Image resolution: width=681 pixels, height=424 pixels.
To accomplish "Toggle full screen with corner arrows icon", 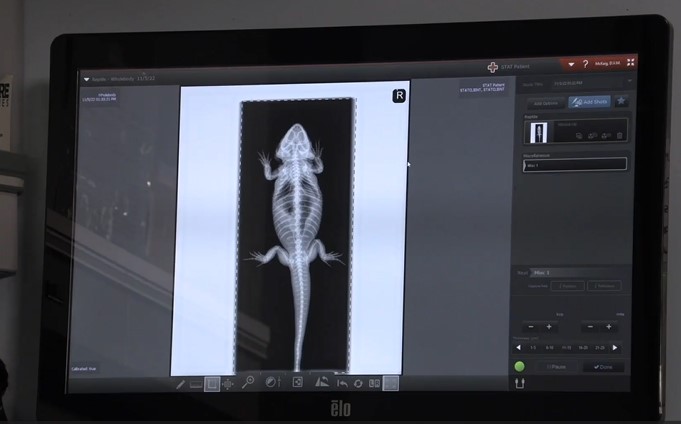I will pyautogui.click(x=631, y=63).
